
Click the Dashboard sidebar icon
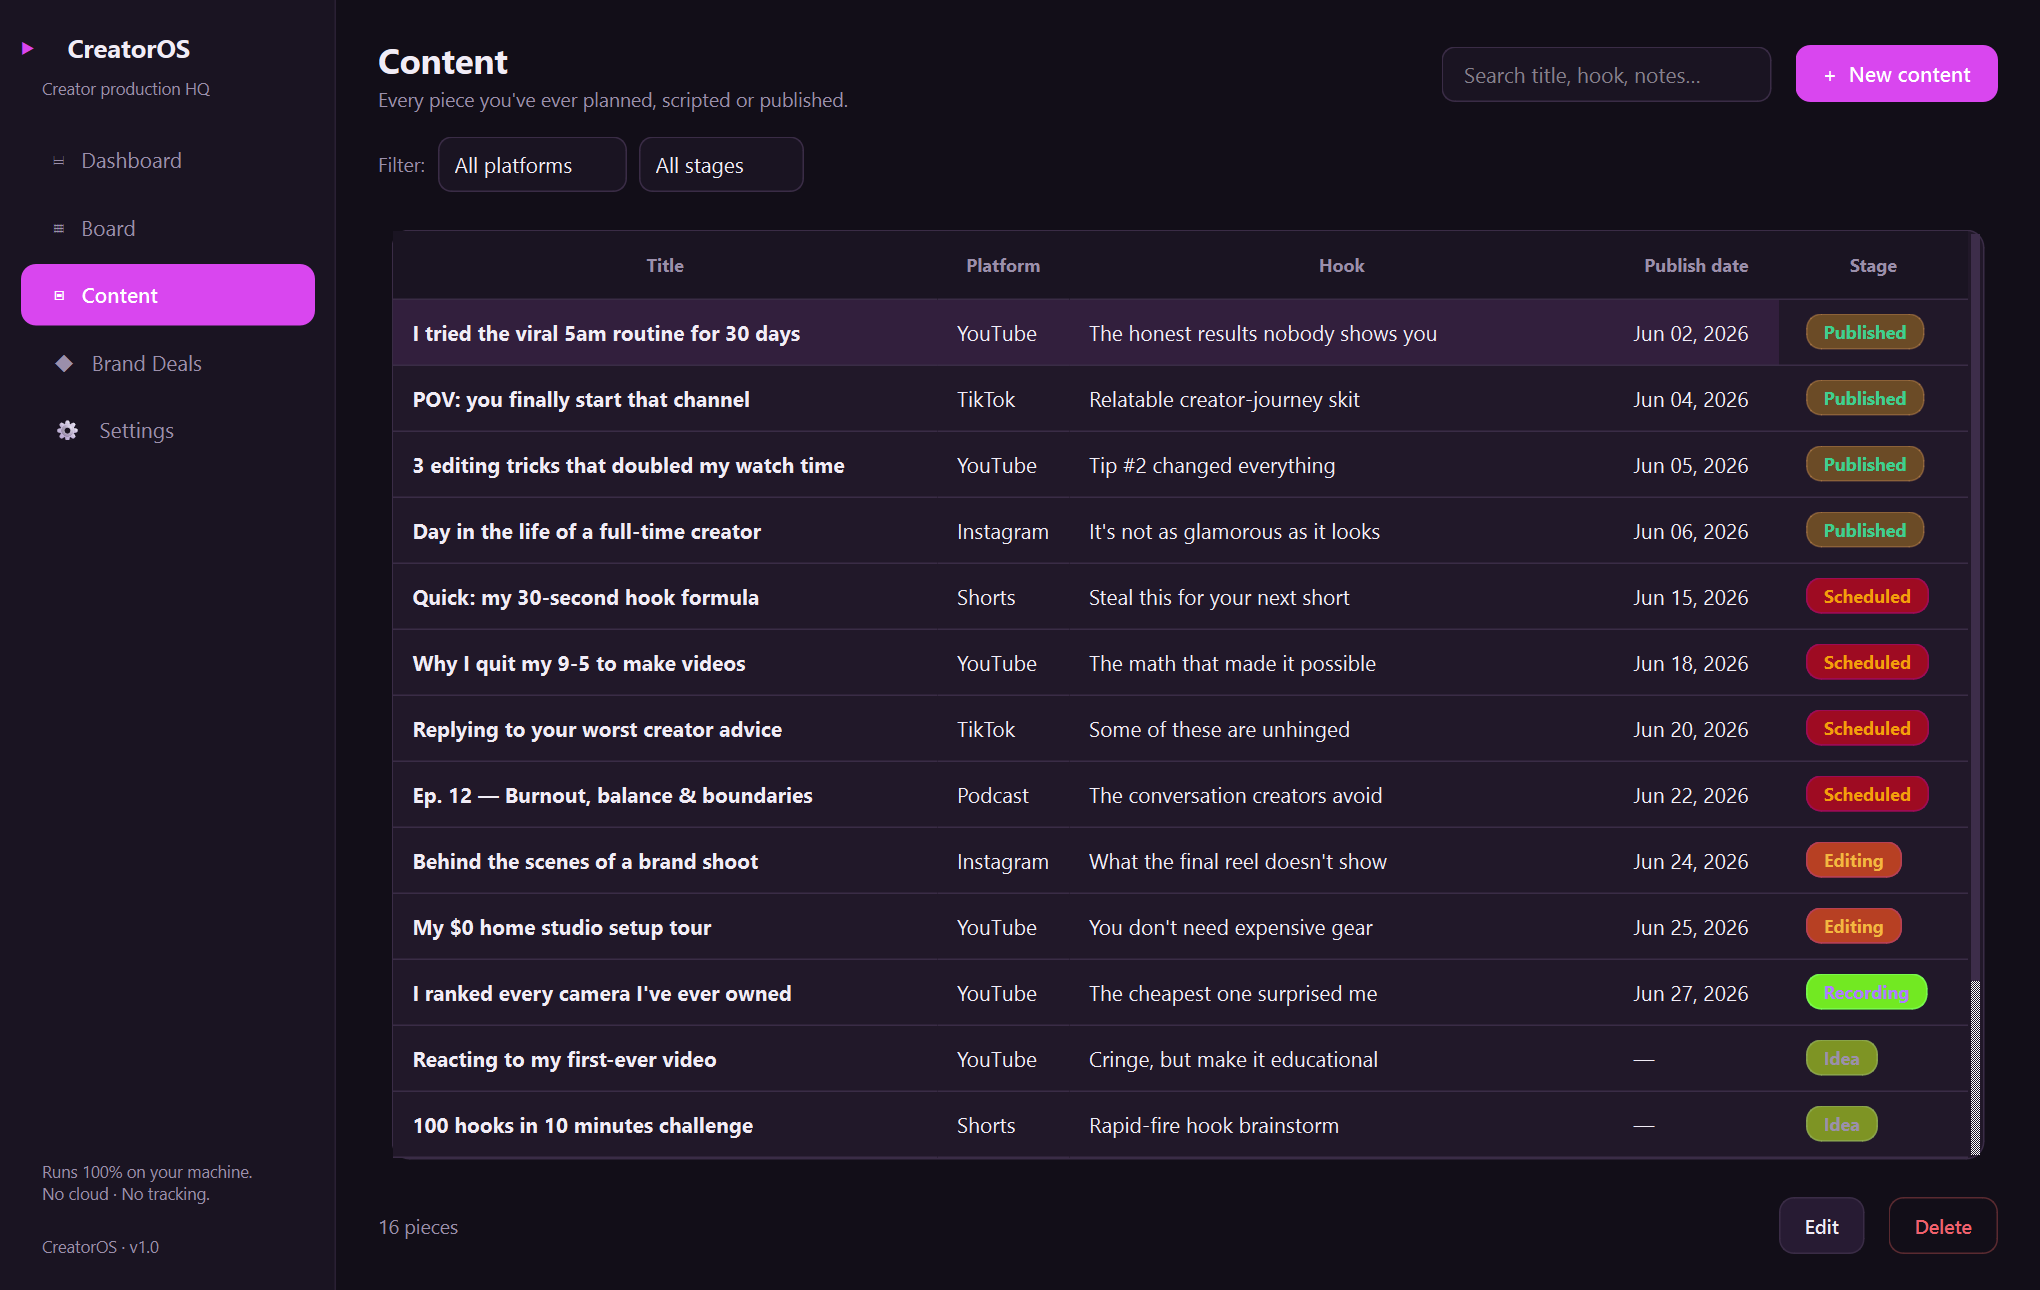(x=59, y=161)
